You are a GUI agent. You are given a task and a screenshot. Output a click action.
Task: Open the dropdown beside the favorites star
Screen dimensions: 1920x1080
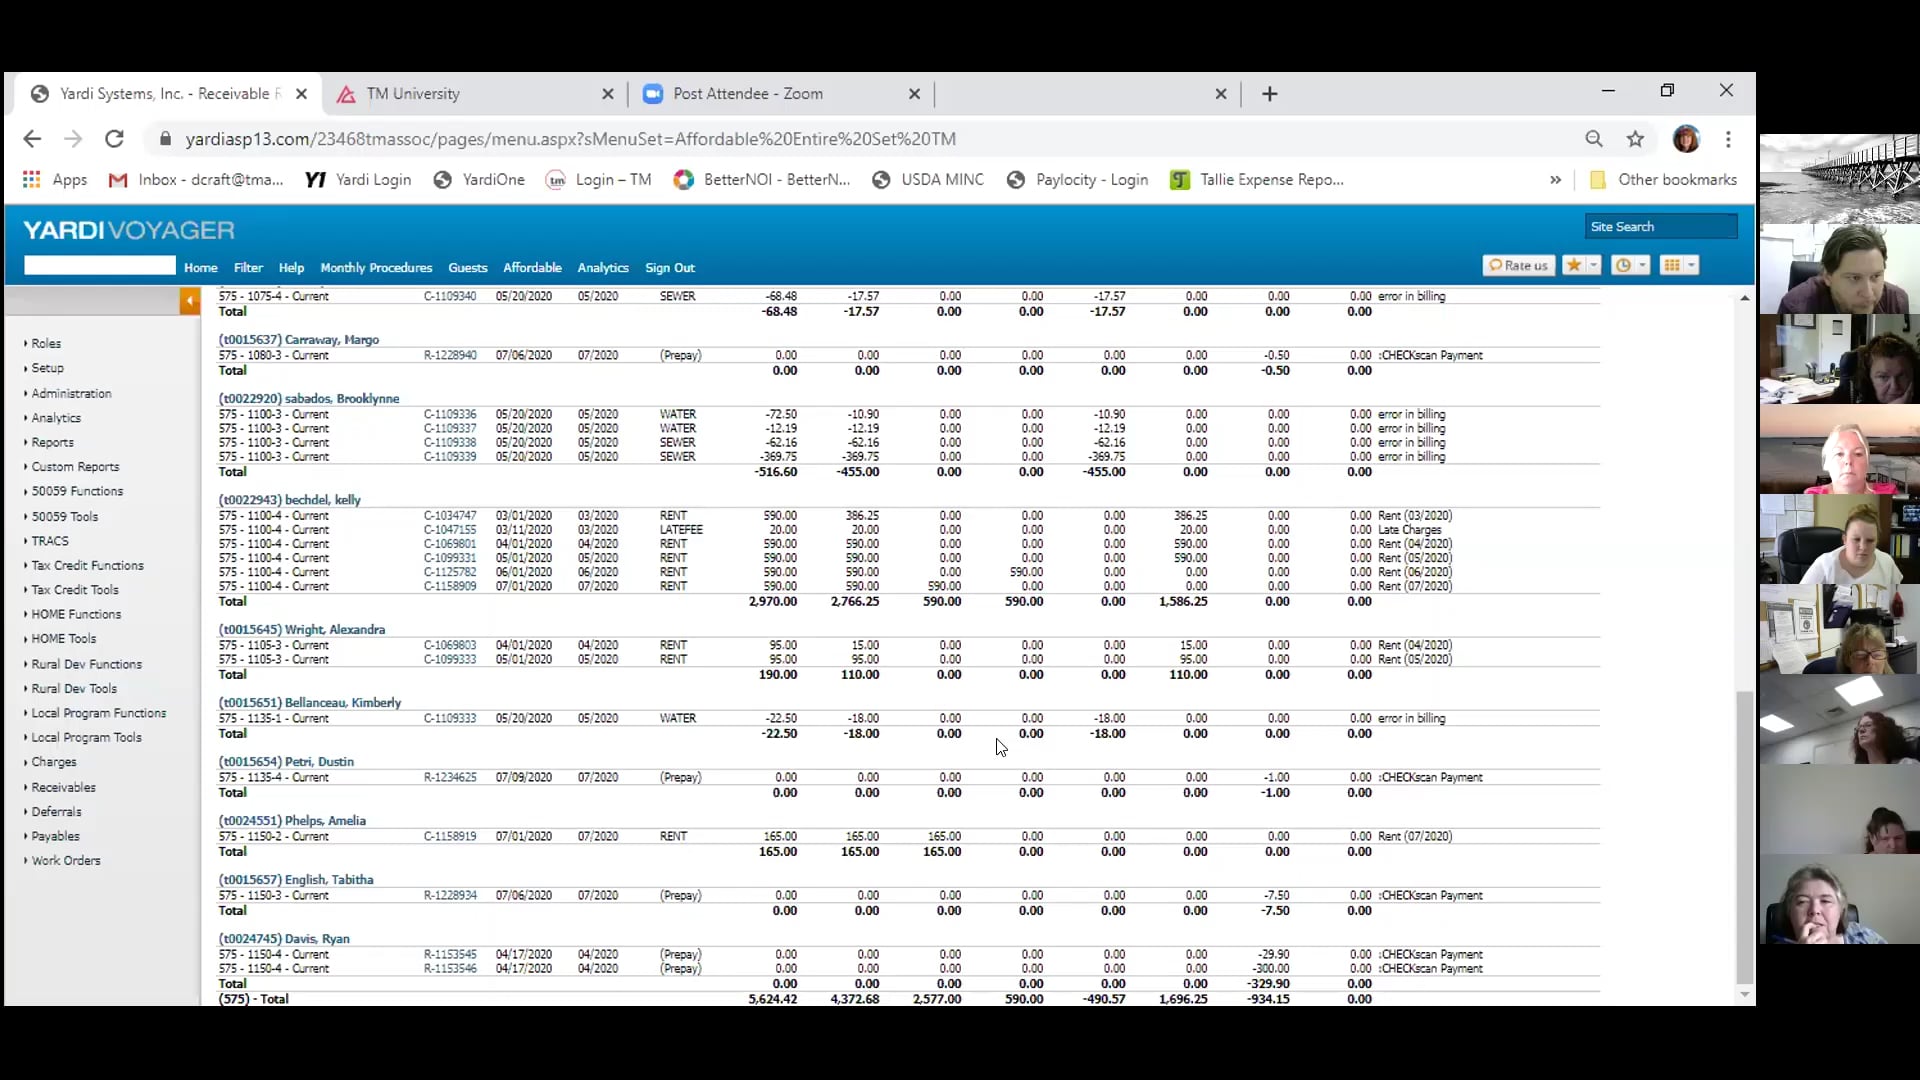click(x=1592, y=265)
